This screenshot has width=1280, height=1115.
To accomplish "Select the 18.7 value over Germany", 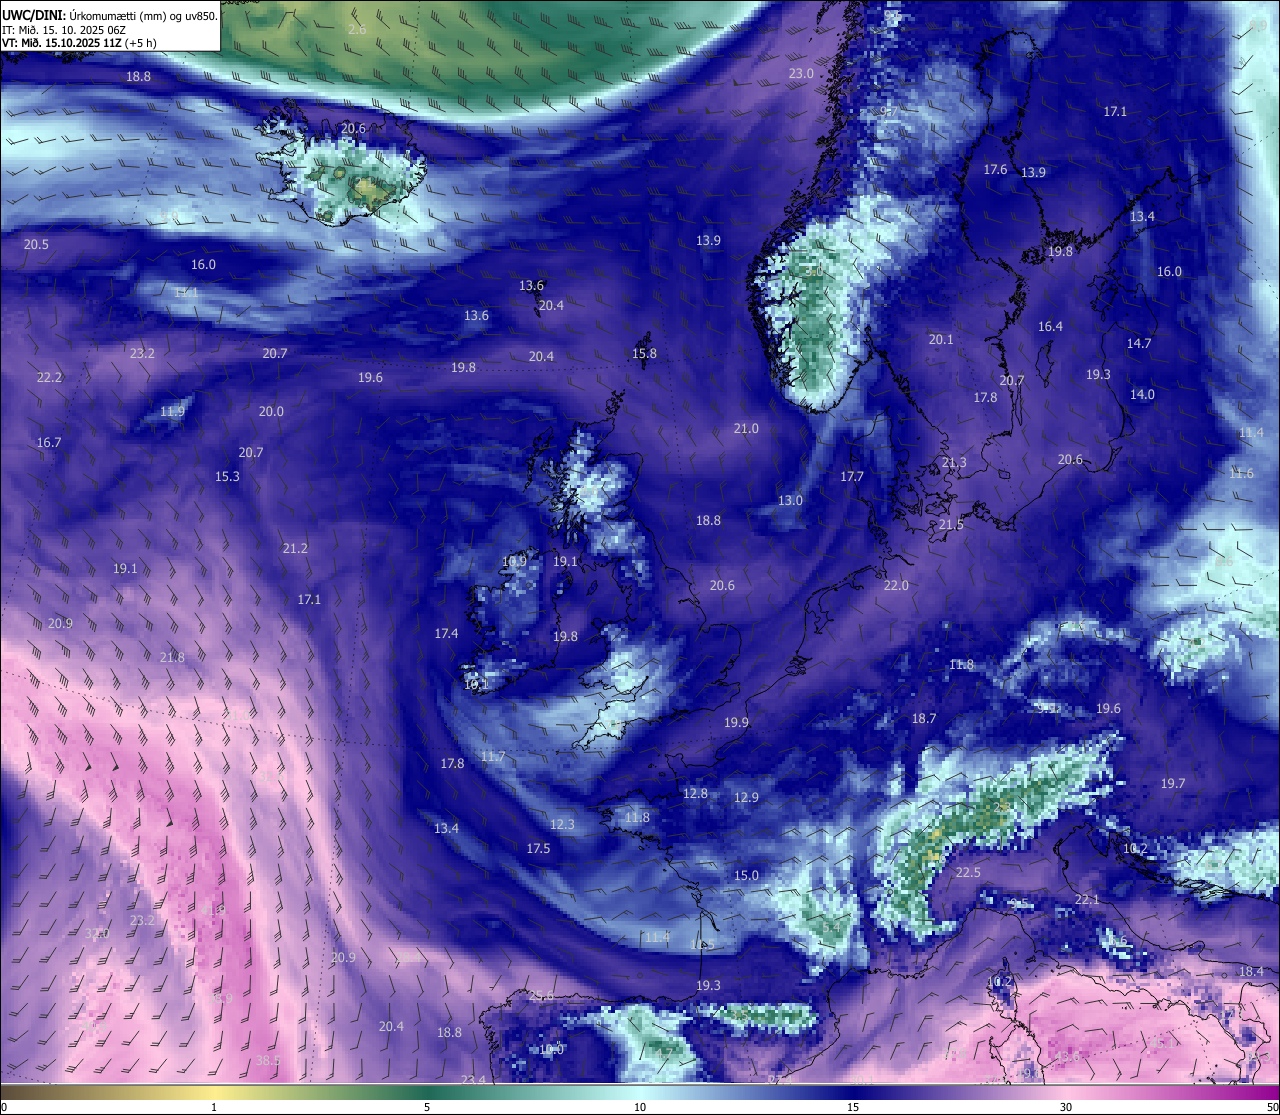I will 924,719.
